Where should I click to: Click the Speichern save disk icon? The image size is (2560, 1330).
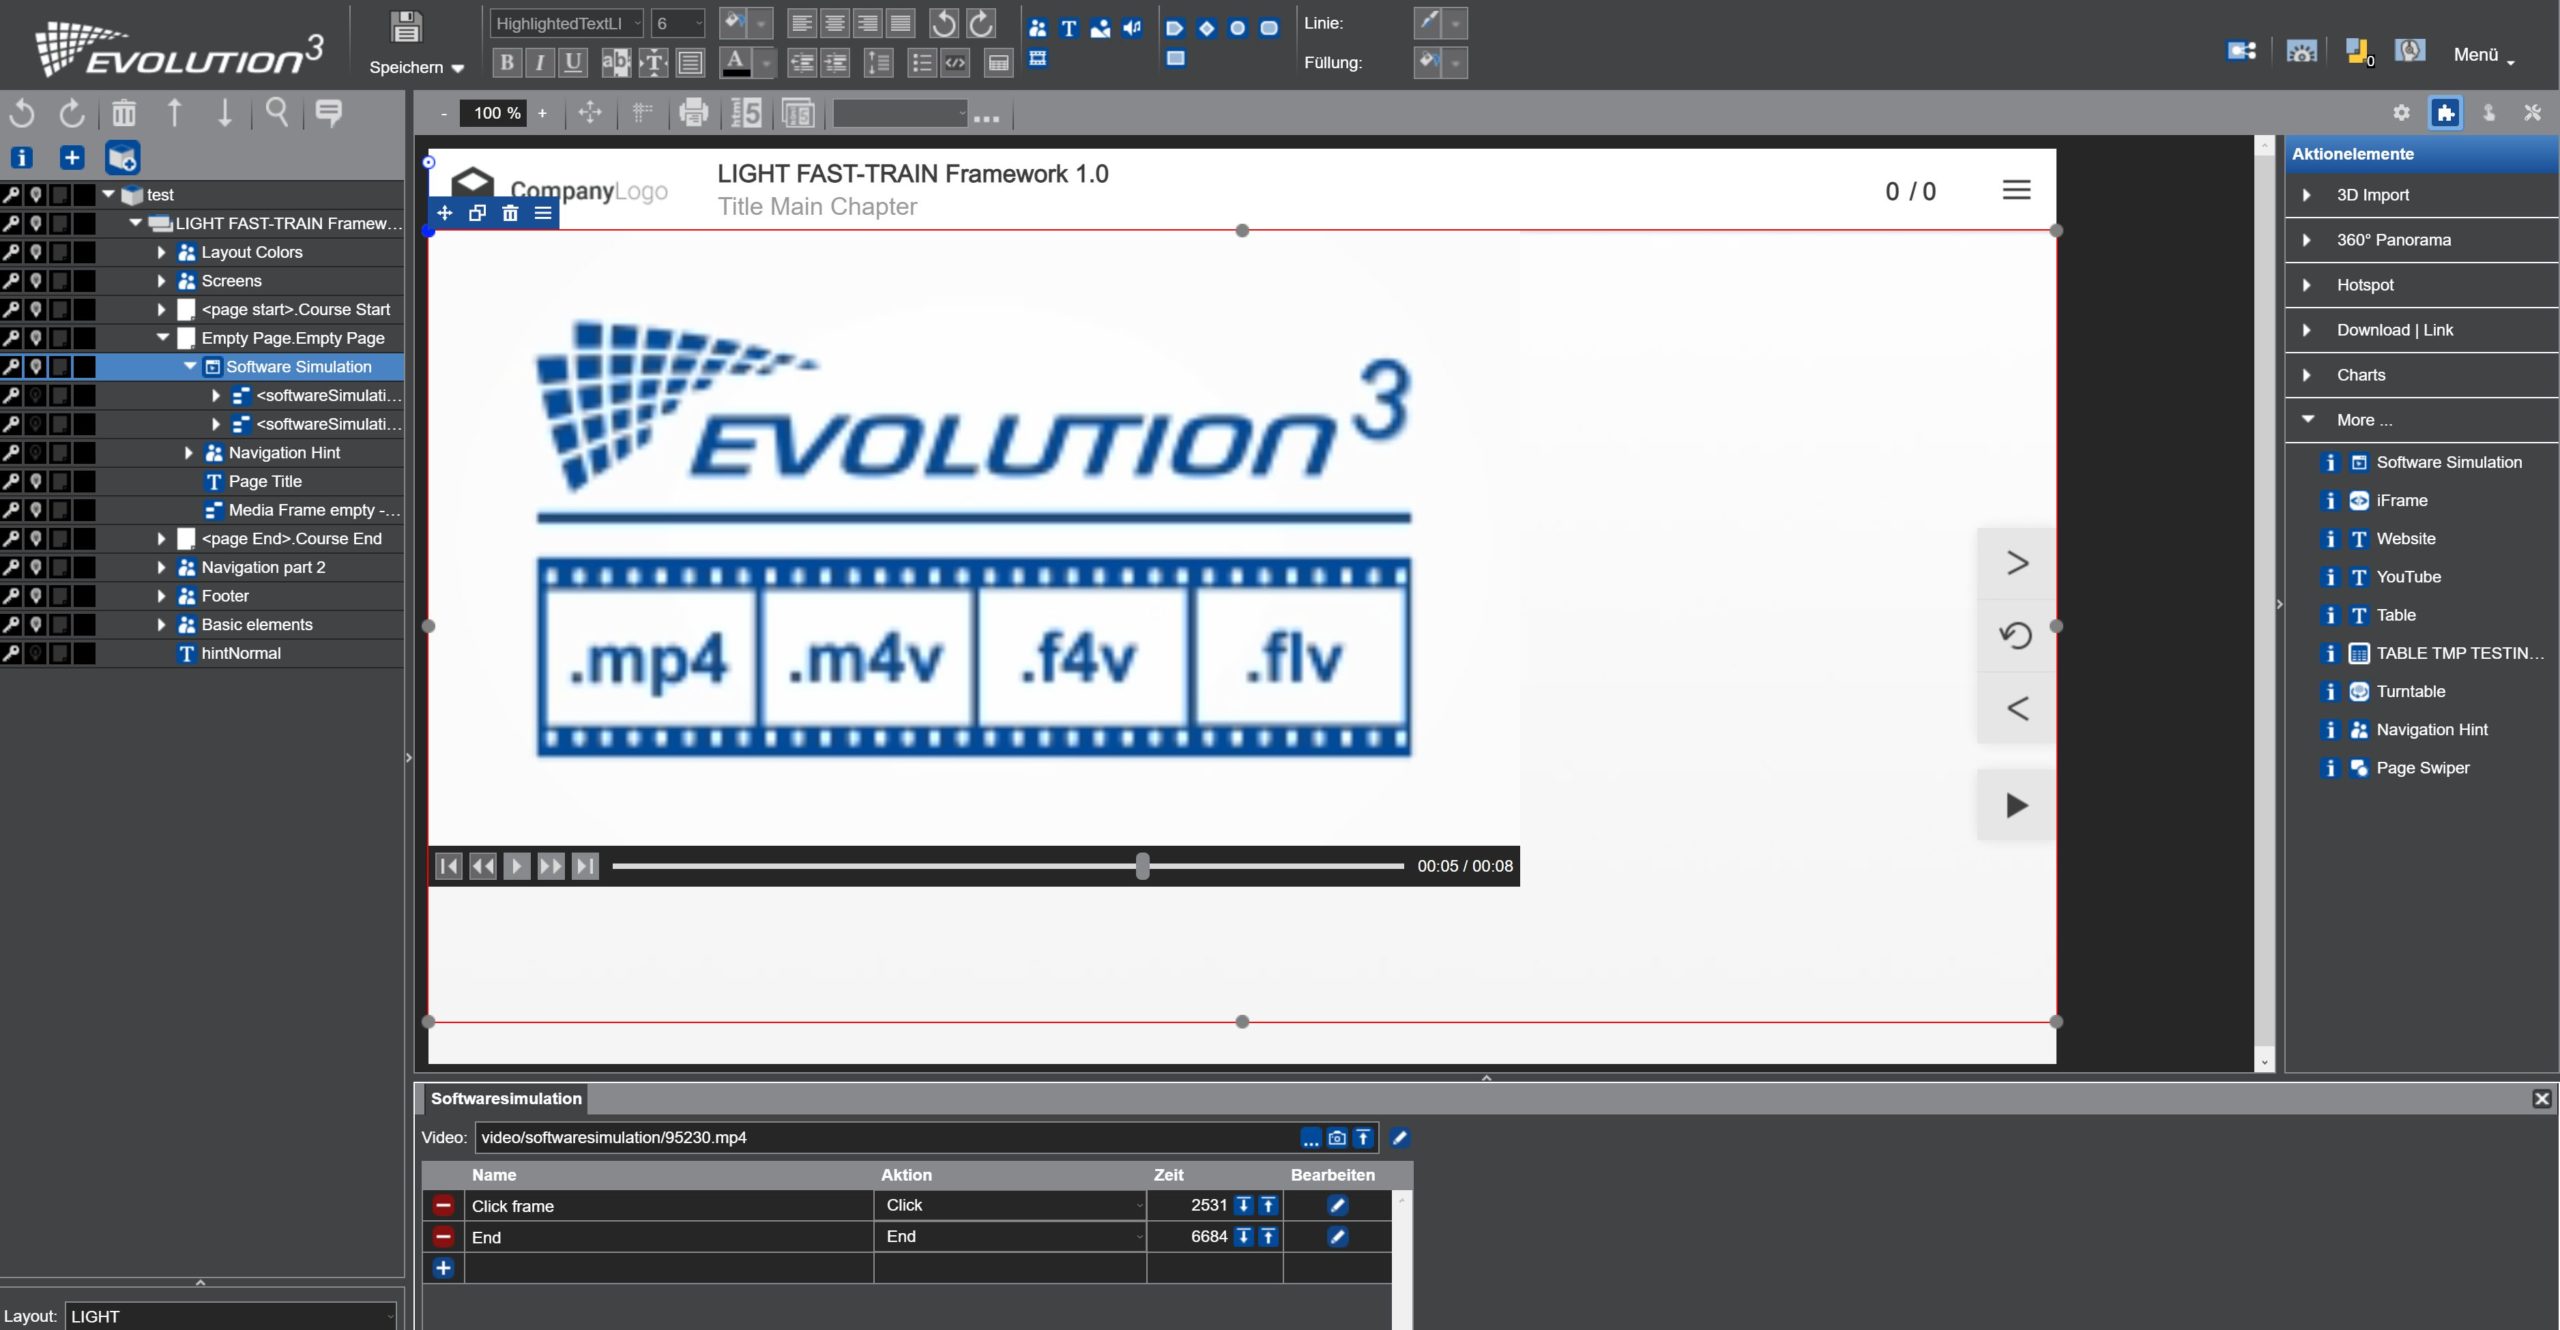click(406, 27)
